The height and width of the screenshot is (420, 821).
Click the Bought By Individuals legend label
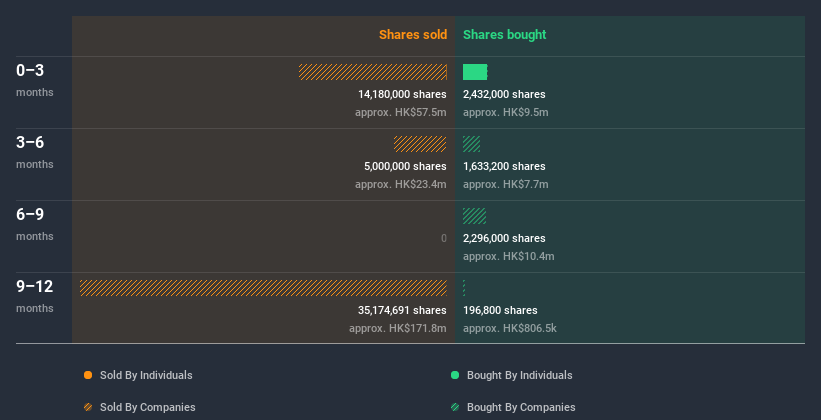click(x=519, y=375)
